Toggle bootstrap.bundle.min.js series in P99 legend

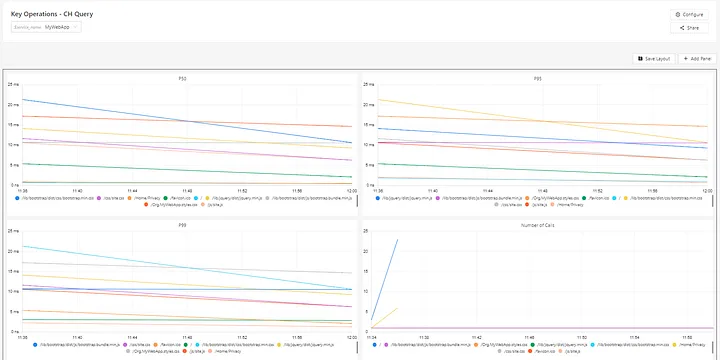click(76, 344)
